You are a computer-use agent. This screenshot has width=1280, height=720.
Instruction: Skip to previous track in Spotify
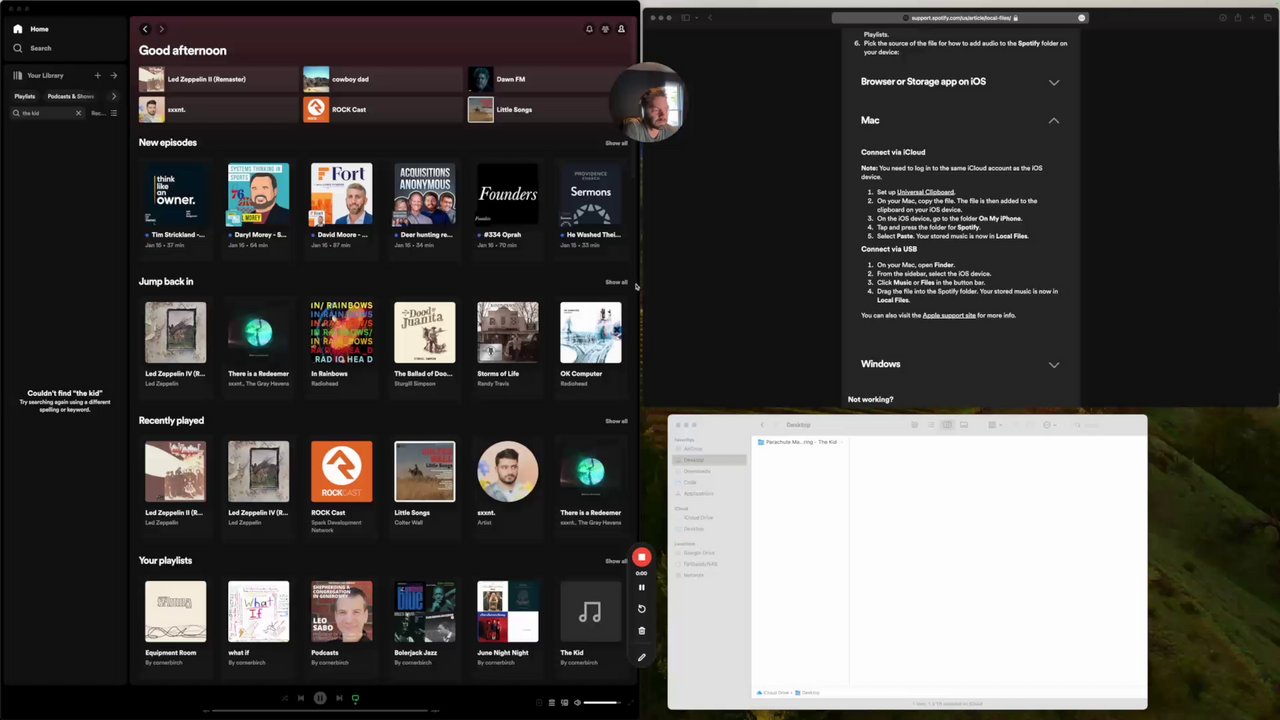coord(301,698)
